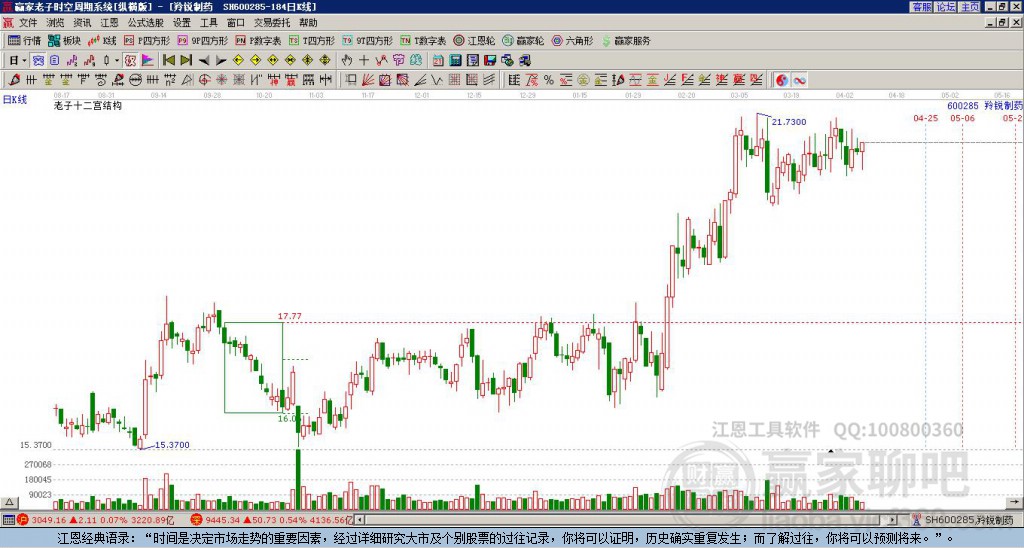Open the 9T四方形 tool
Screen dimensions: 1024x548
[x=368, y=40]
